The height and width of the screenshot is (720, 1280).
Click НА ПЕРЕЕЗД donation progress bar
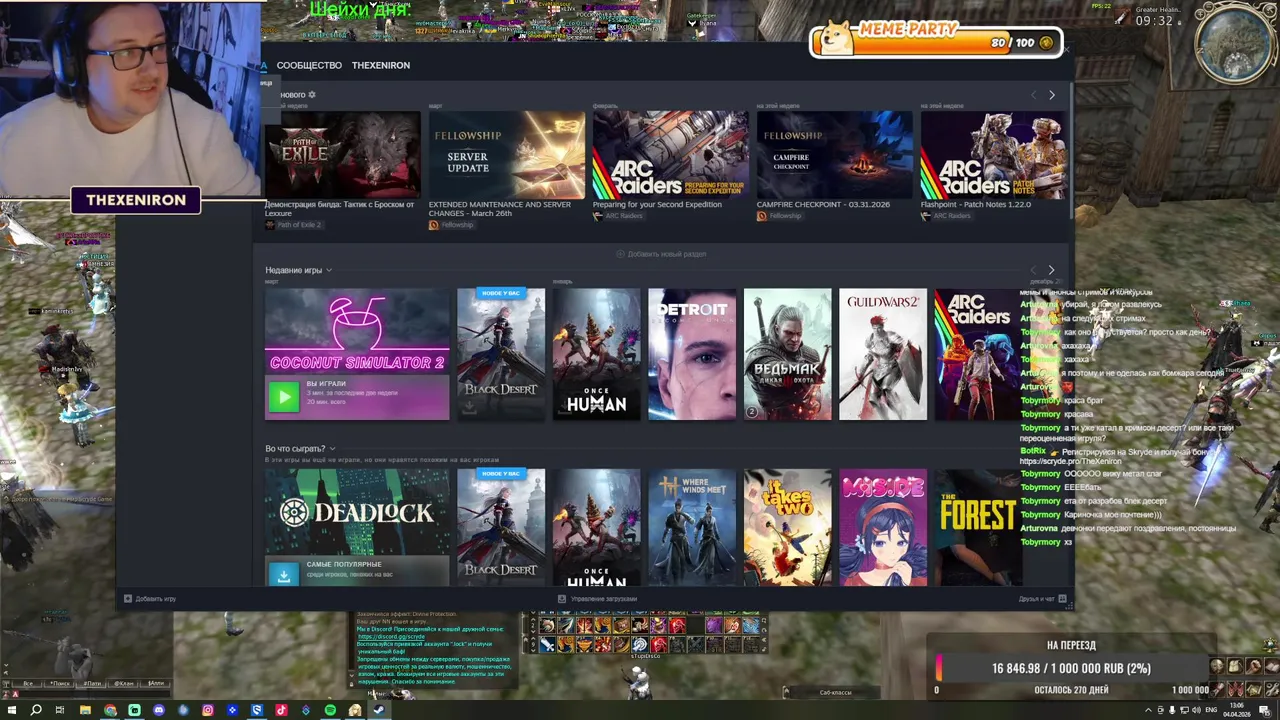(x=1071, y=668)
